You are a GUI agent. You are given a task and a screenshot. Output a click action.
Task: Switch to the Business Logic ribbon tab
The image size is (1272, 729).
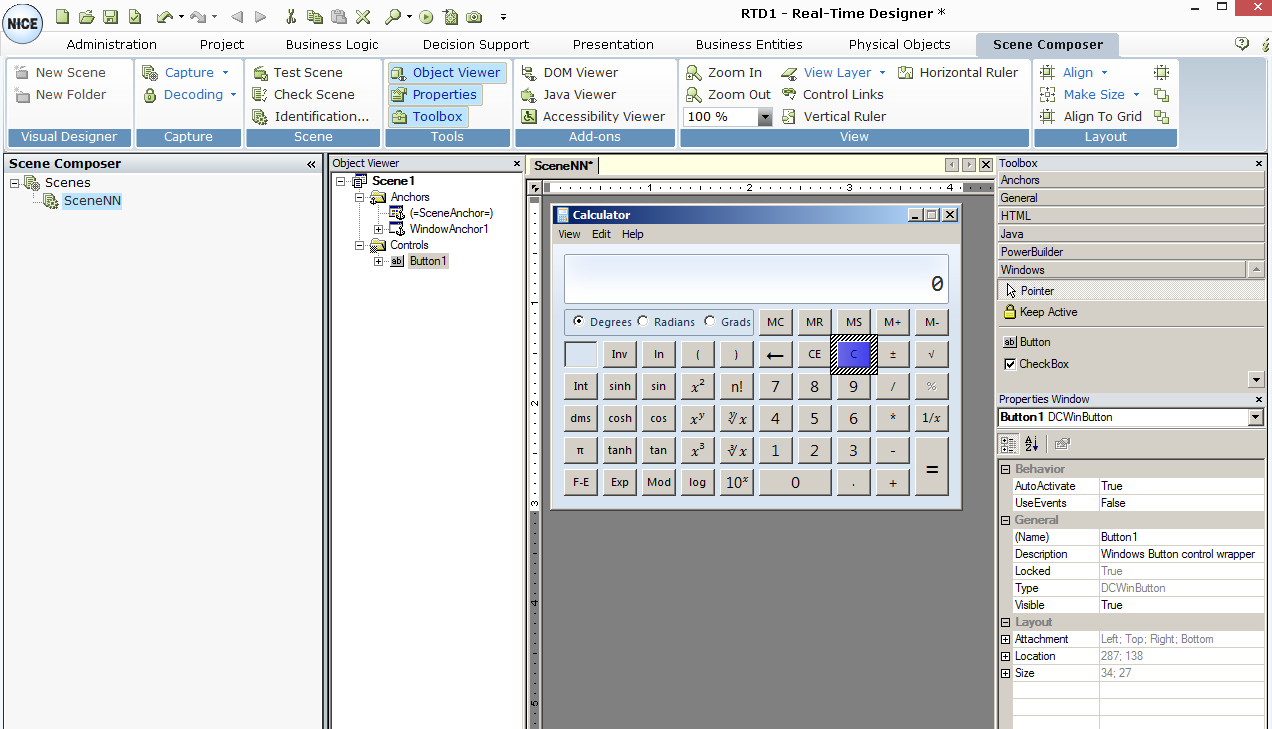[332, 44]
